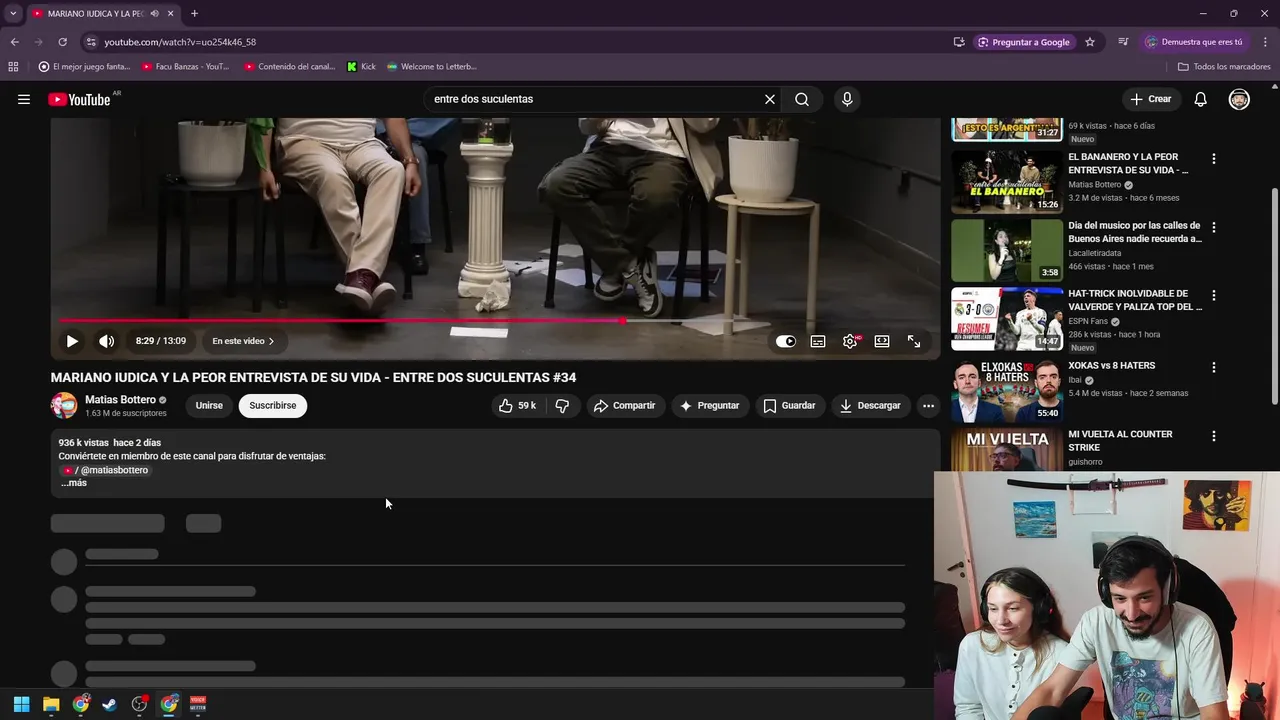
Task: Open 'Dia del musico' video title
Action: click(x=1135, y=232)
